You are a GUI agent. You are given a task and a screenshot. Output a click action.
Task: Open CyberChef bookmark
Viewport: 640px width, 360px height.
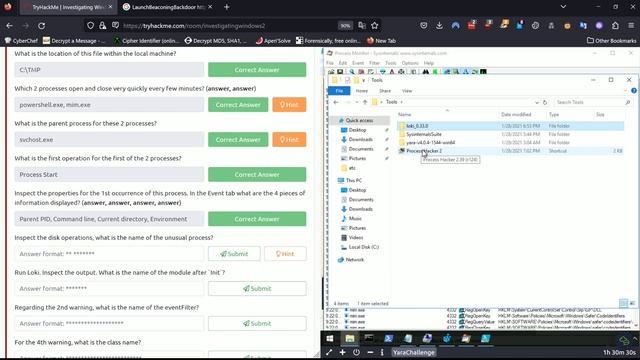tap(21, 40)
